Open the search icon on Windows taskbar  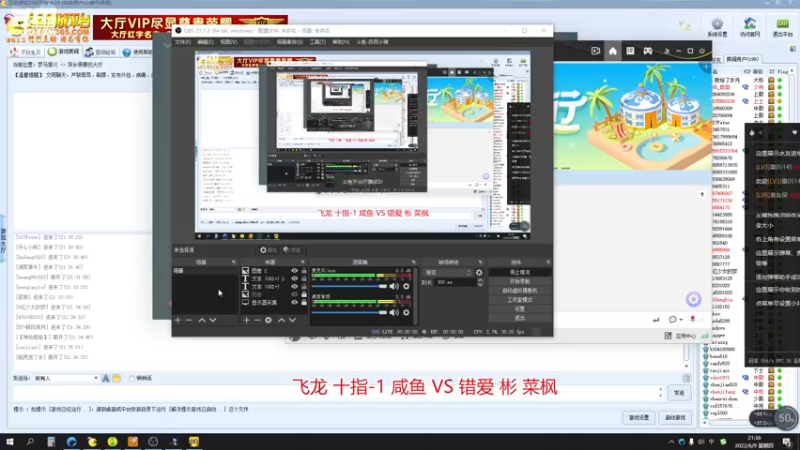point(30,441)
